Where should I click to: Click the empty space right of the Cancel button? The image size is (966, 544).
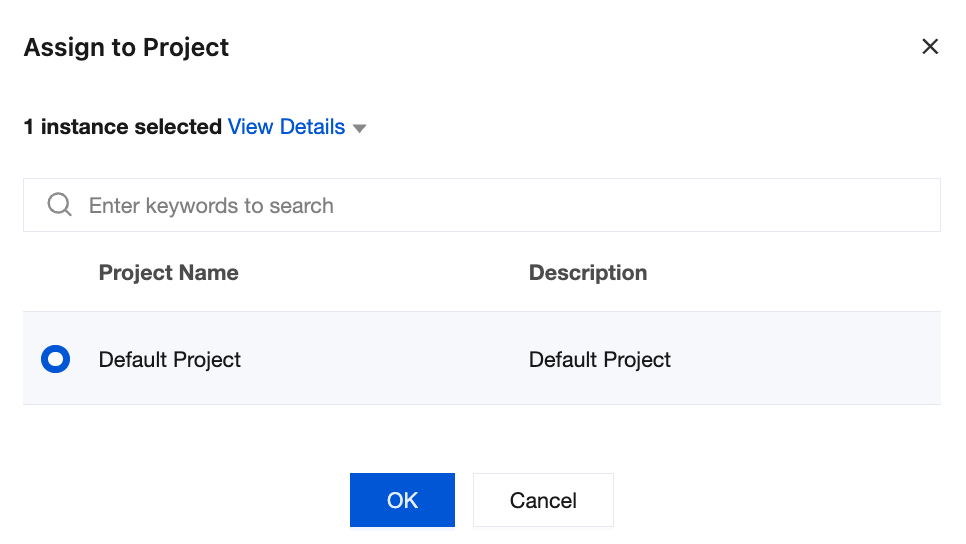[780, 500]
